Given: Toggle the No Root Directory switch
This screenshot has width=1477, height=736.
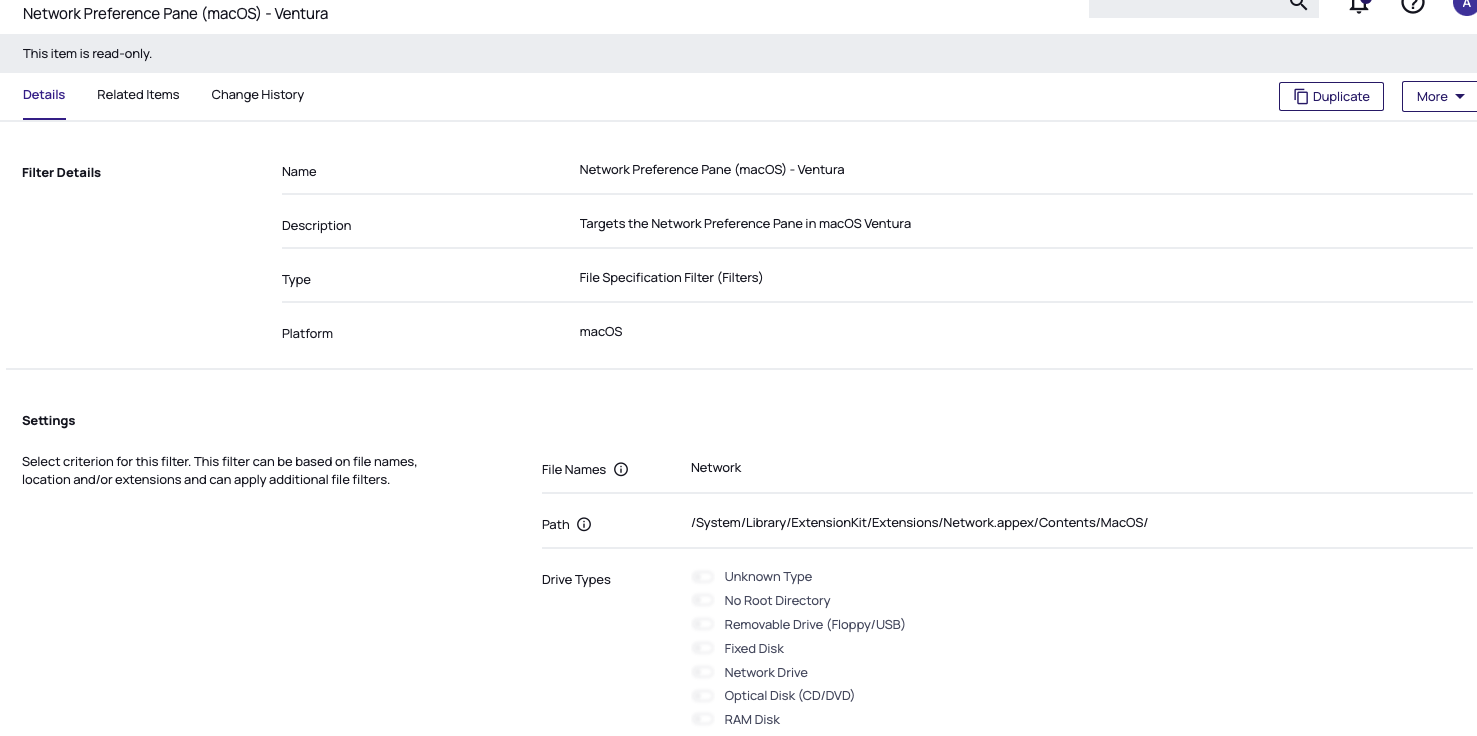Looking at the screenshot, I should 703,601.
